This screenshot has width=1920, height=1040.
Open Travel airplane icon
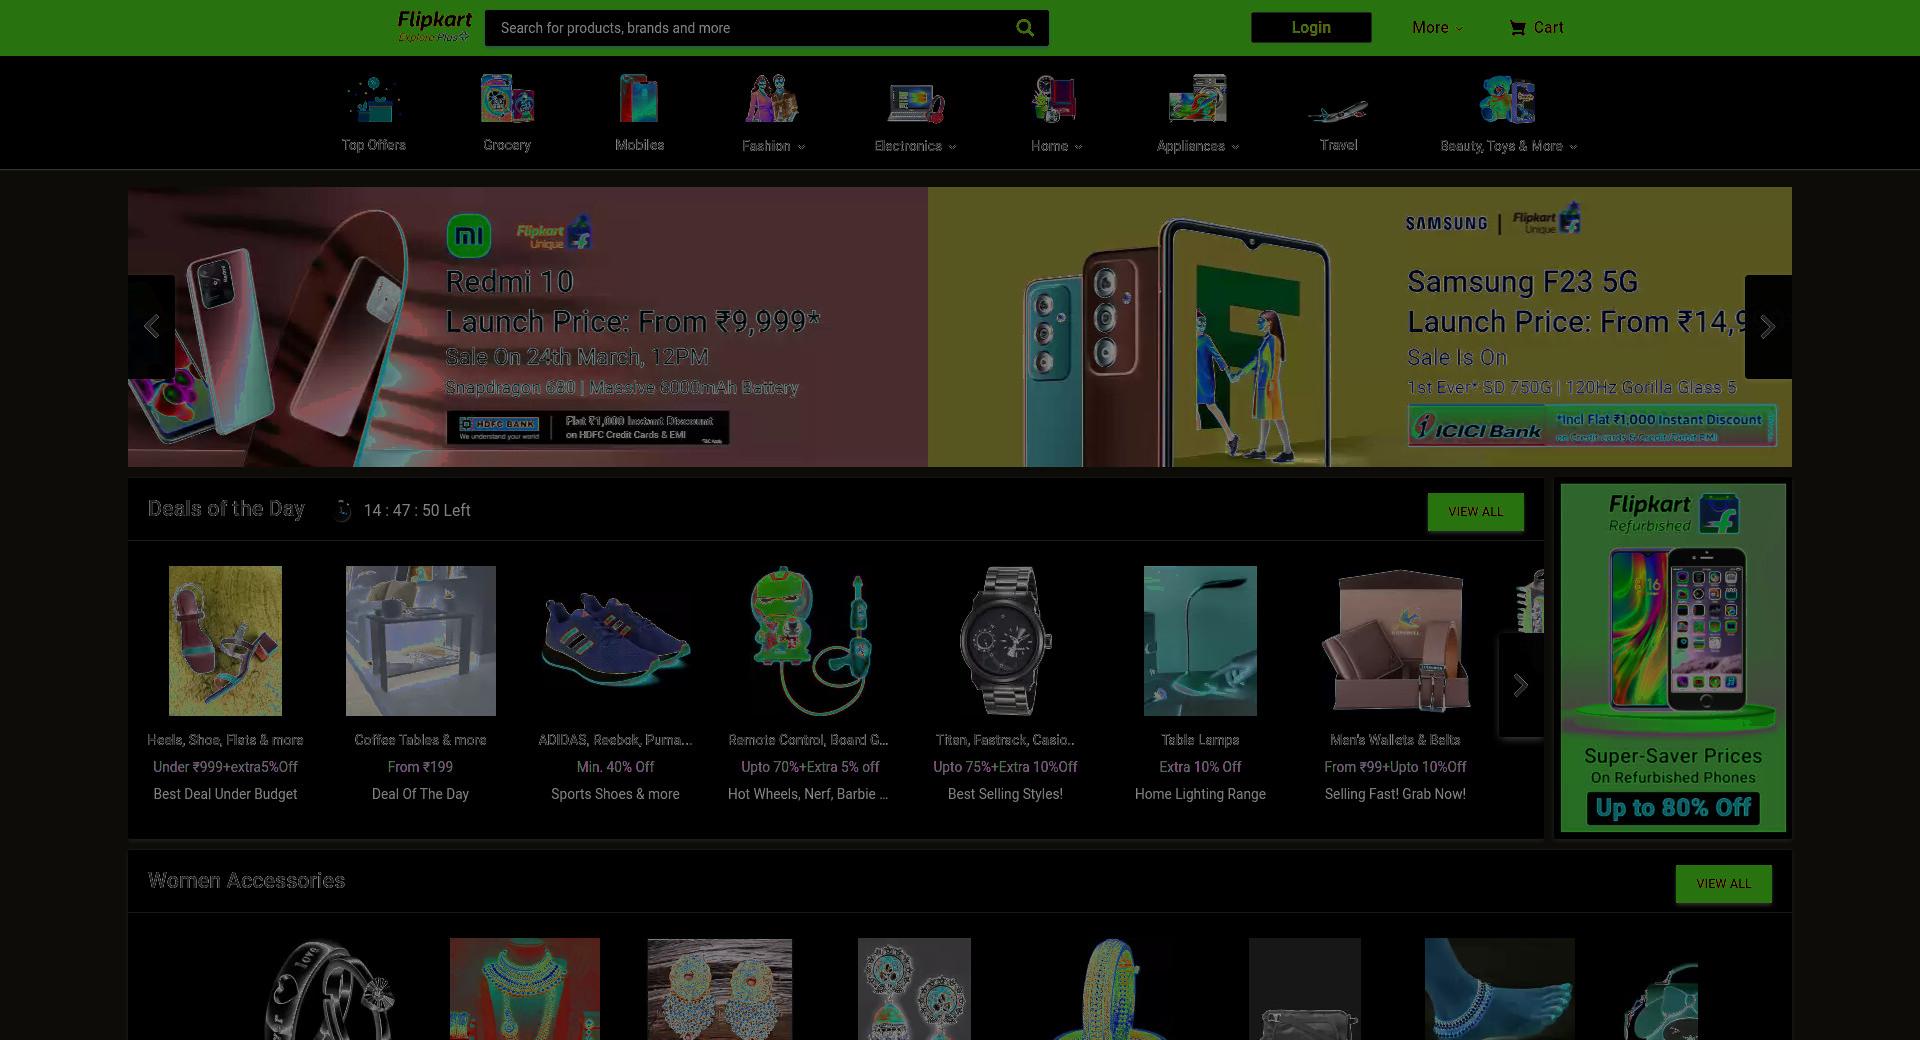pos(1338,108)
